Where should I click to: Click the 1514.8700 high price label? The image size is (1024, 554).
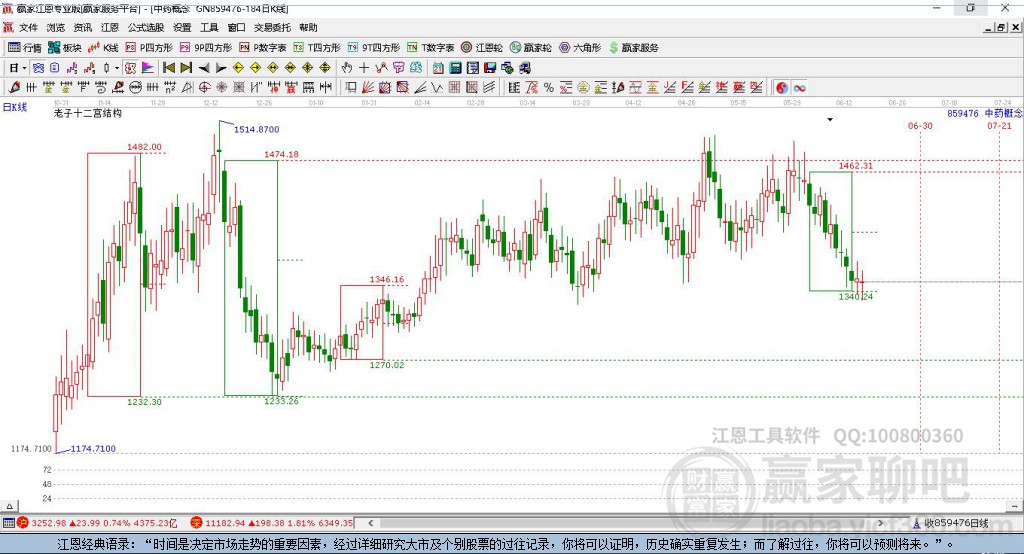[x=257, y=129]
